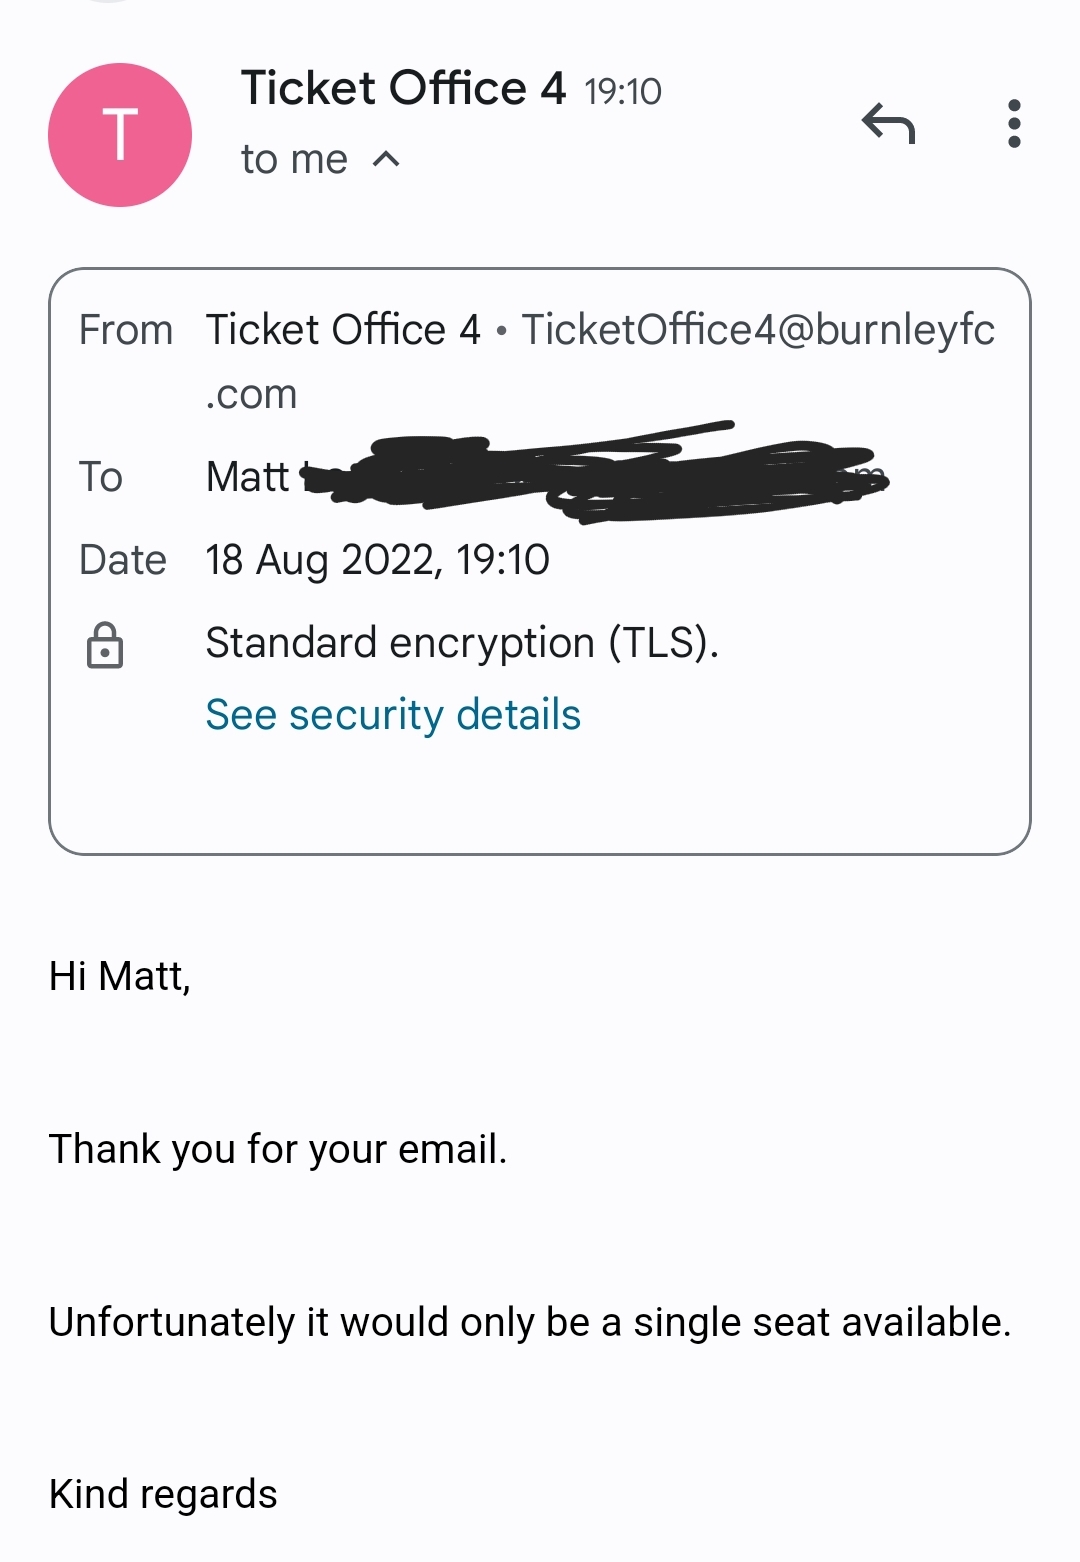Open the three-dot more options menu
Viewport: 1080px width, 1562px height.
click(1014, 124)
